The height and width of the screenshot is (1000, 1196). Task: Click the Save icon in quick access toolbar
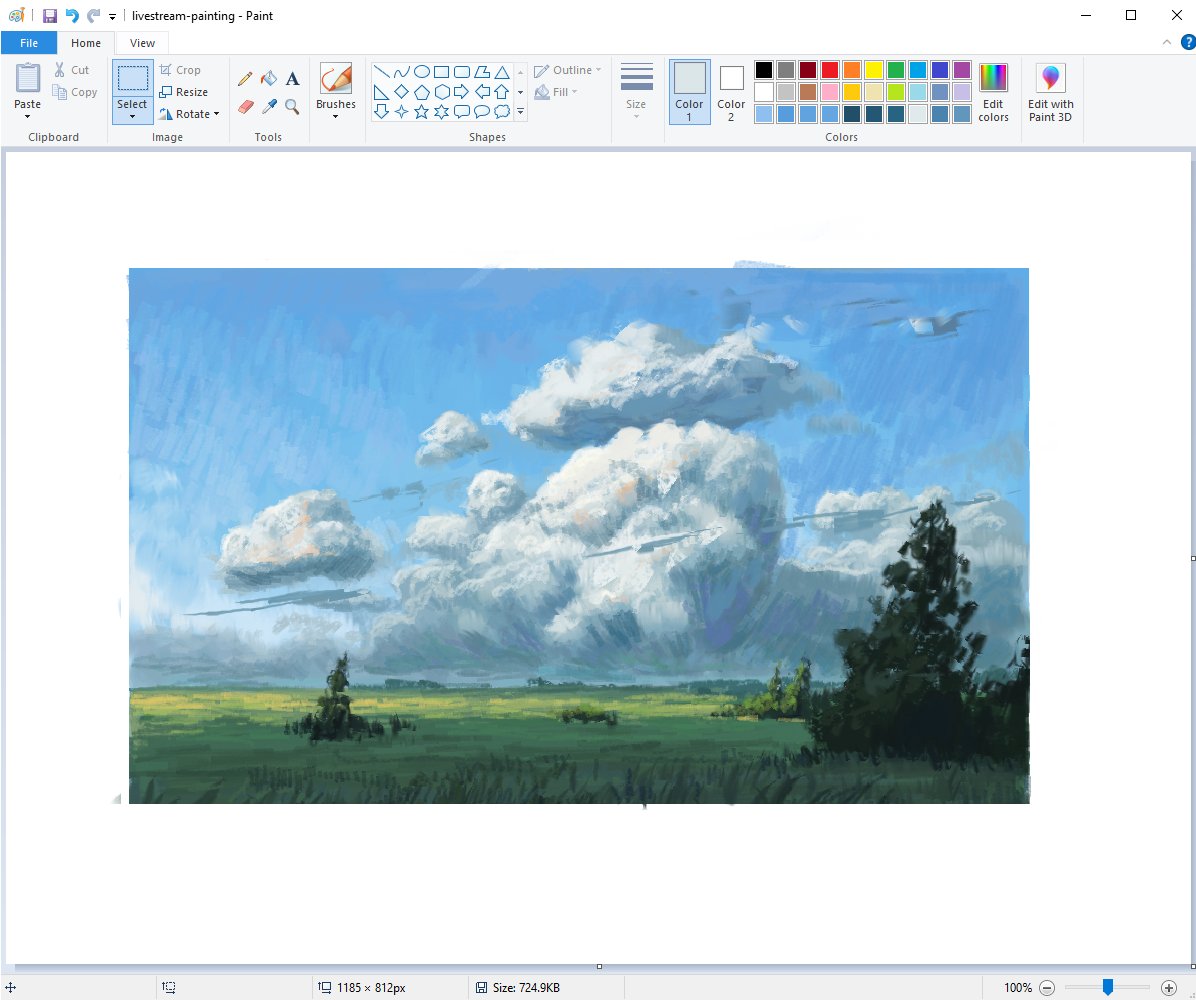coord(50,15)
